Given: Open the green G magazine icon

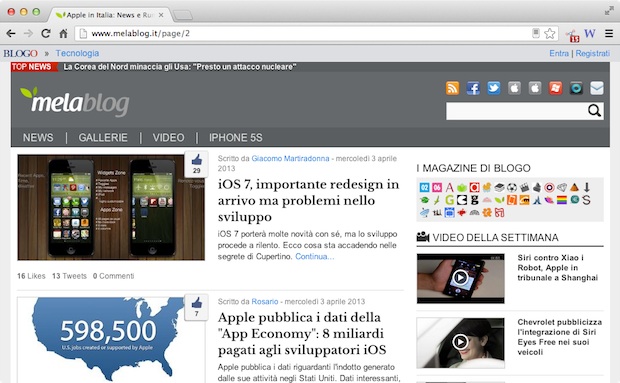Looking at the screenshot, I should (x=450, y=200).
